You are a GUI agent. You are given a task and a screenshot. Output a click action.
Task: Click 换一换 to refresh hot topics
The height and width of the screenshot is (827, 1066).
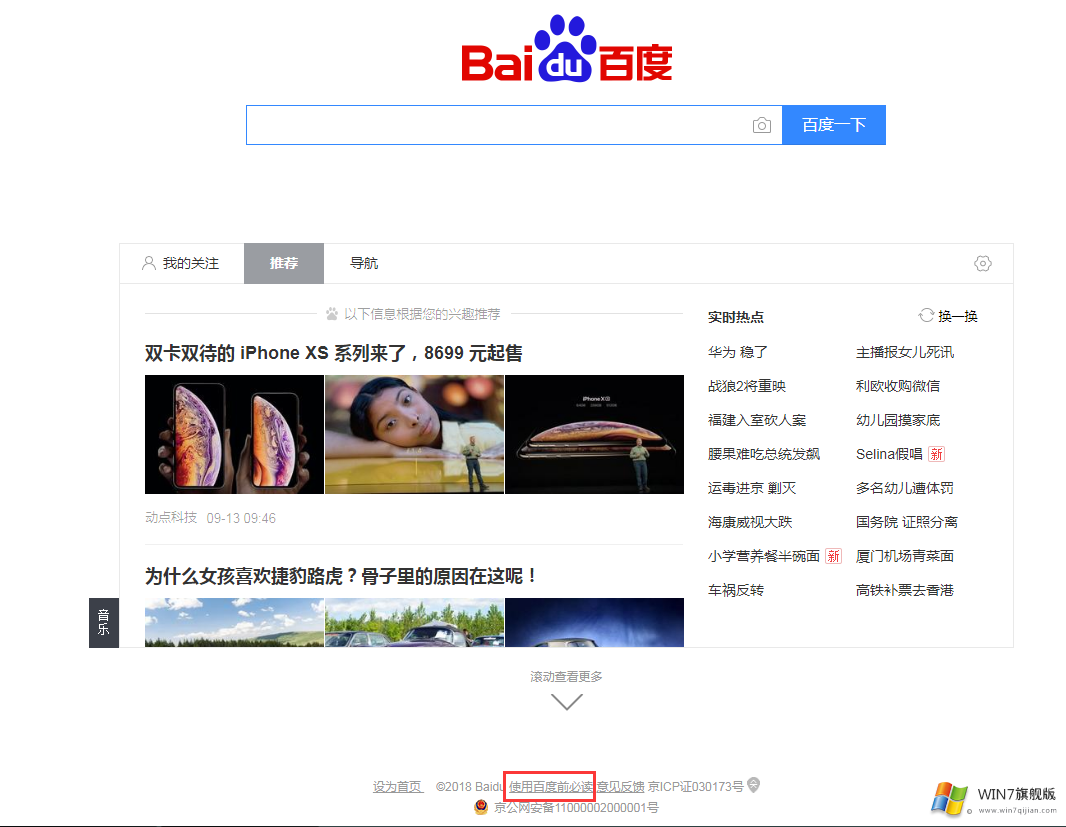957,316
